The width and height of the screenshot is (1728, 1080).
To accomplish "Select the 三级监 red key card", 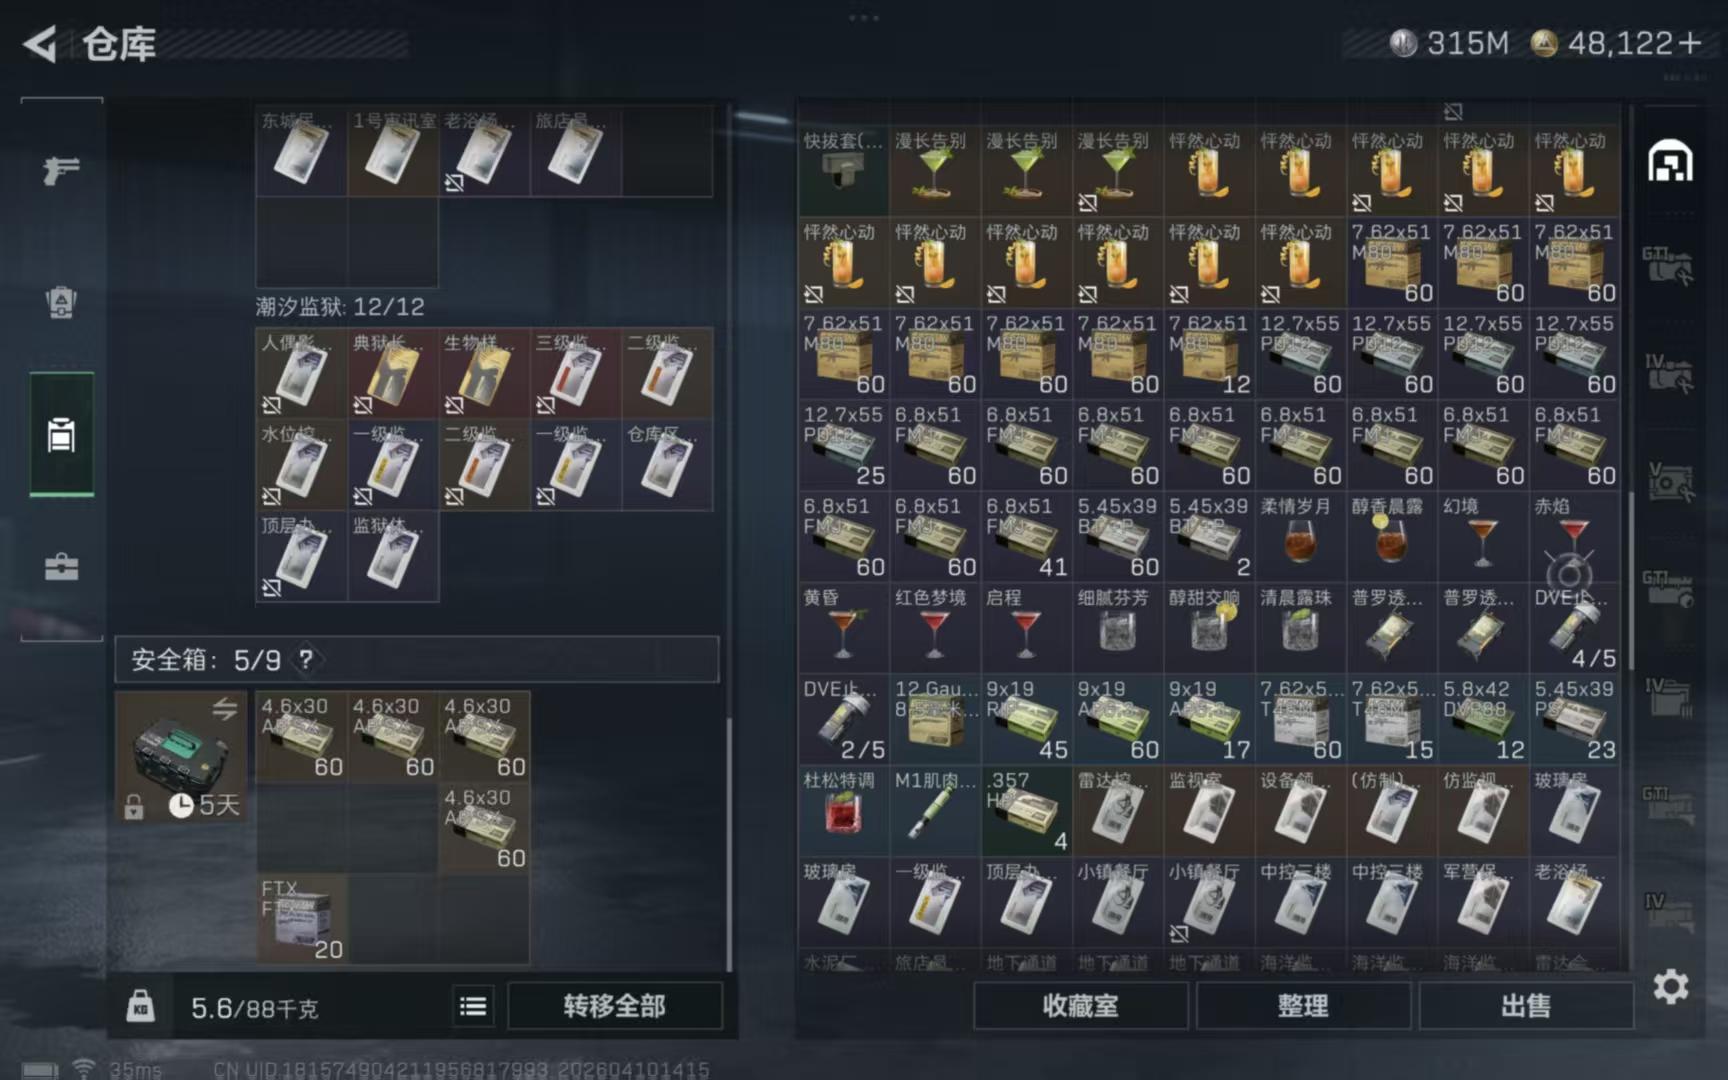I will [576, 373].
